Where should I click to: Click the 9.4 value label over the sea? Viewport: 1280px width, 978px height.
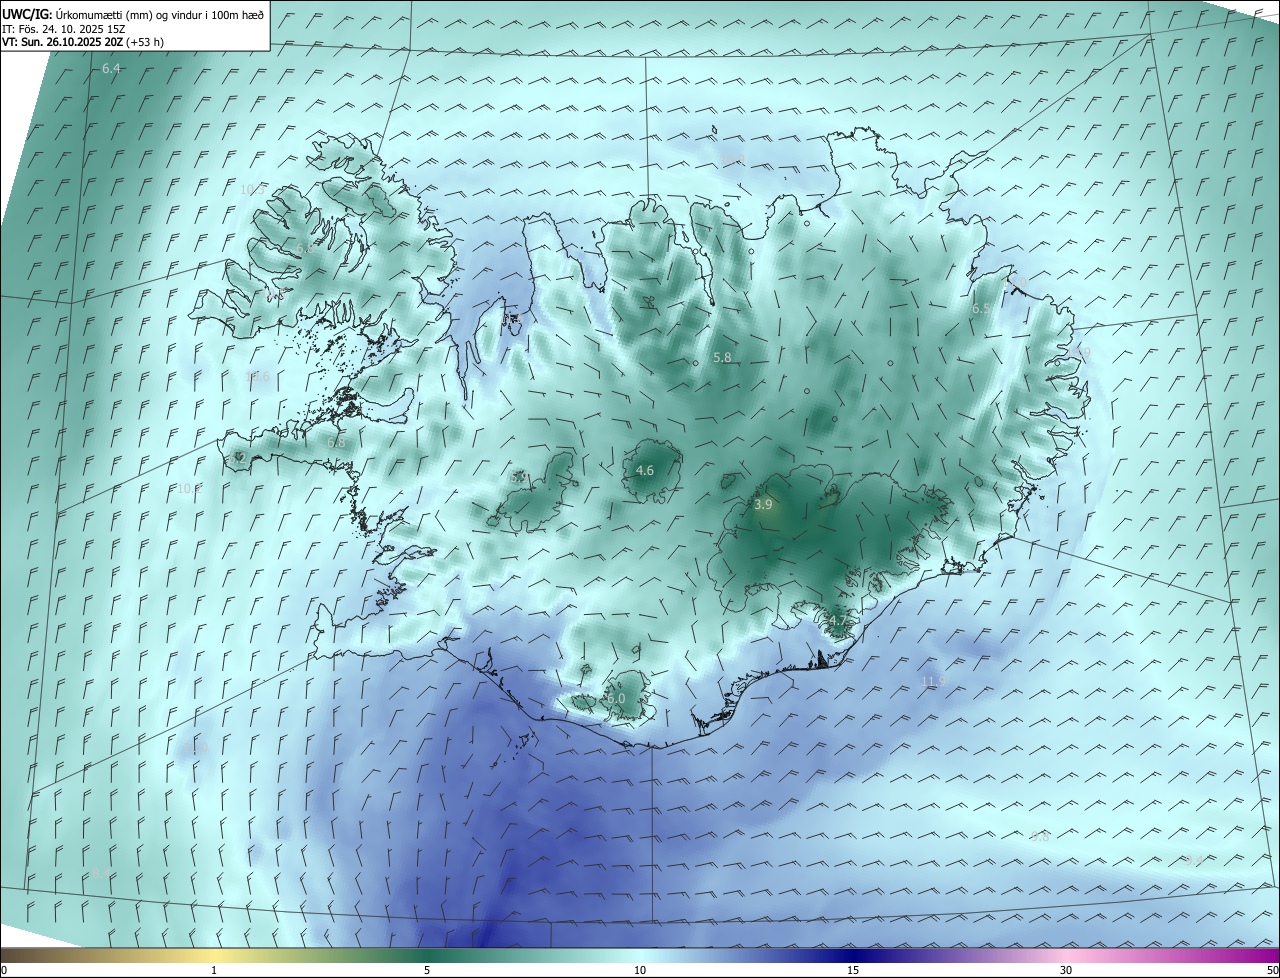pos(1194,860)
